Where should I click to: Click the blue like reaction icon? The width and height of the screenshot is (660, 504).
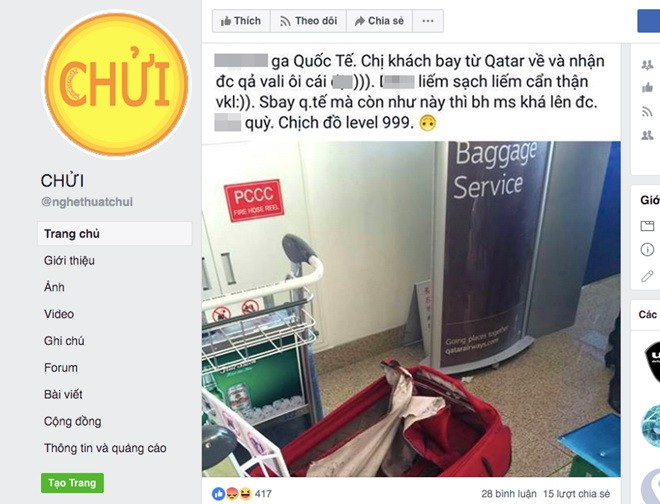click(x=218, y=493)
